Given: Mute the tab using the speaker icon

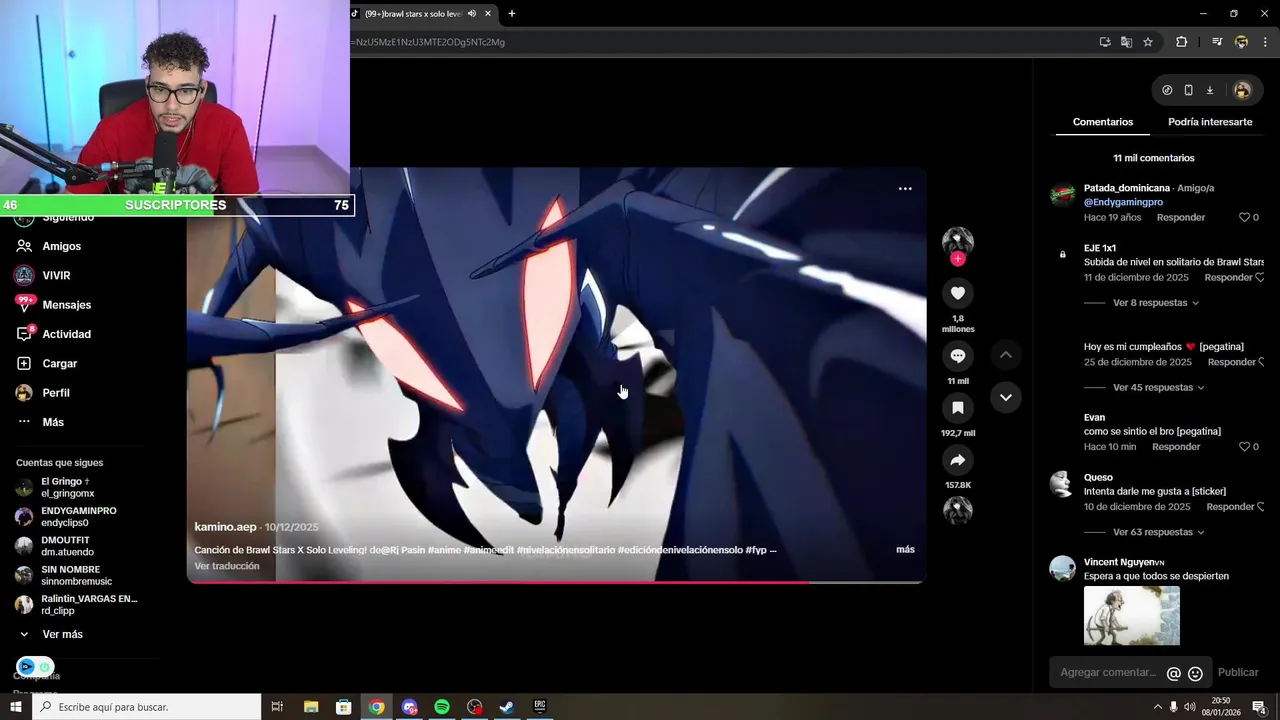Looking at the screenshot, I should 471,13.
